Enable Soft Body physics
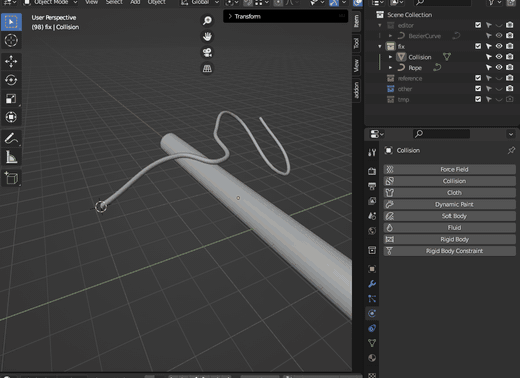 click(x=450, y=216)
